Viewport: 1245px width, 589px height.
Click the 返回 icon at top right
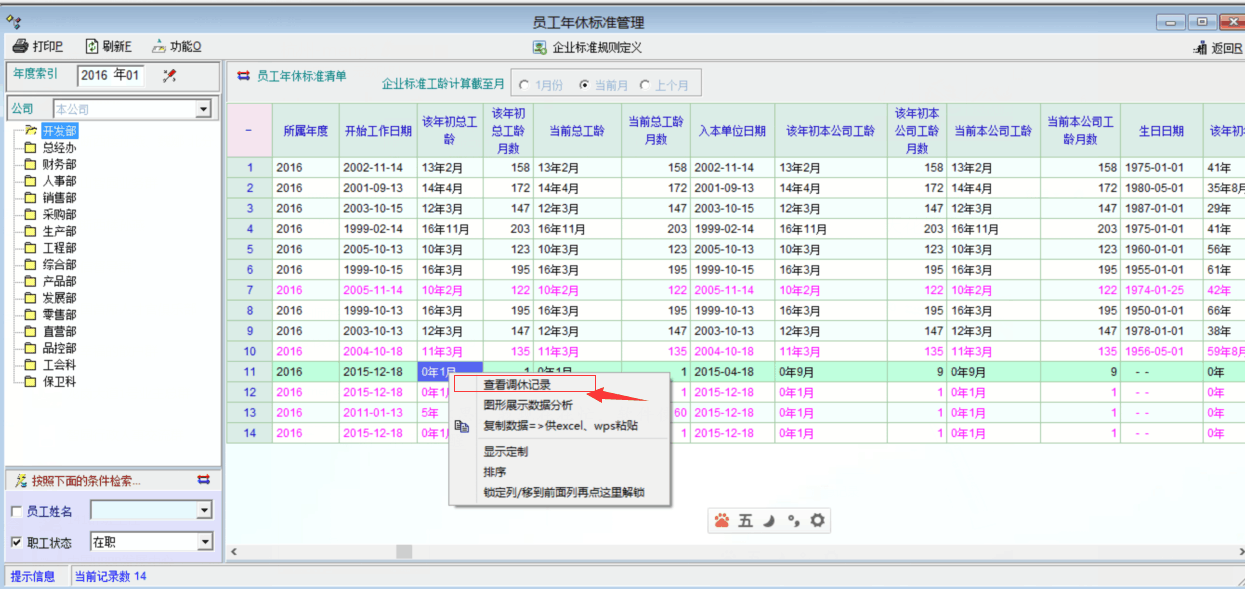[1200, 48]
